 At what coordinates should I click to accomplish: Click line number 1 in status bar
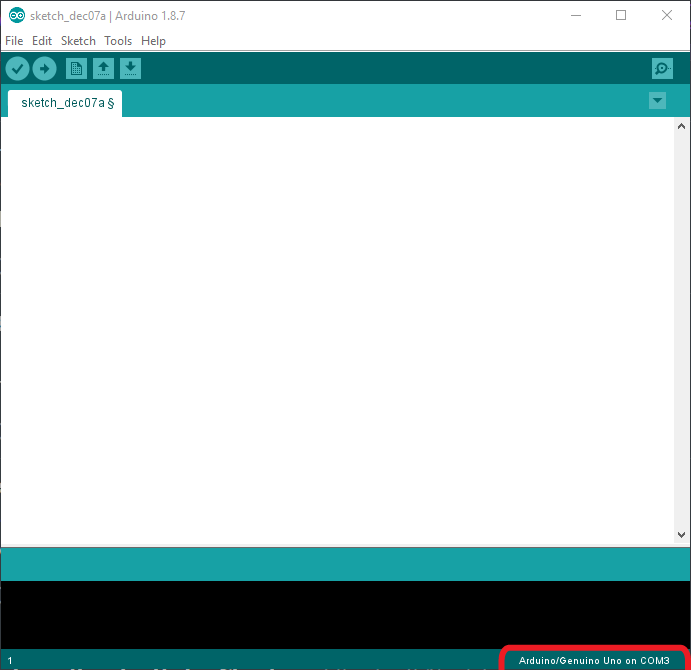(x=10, y=661)
